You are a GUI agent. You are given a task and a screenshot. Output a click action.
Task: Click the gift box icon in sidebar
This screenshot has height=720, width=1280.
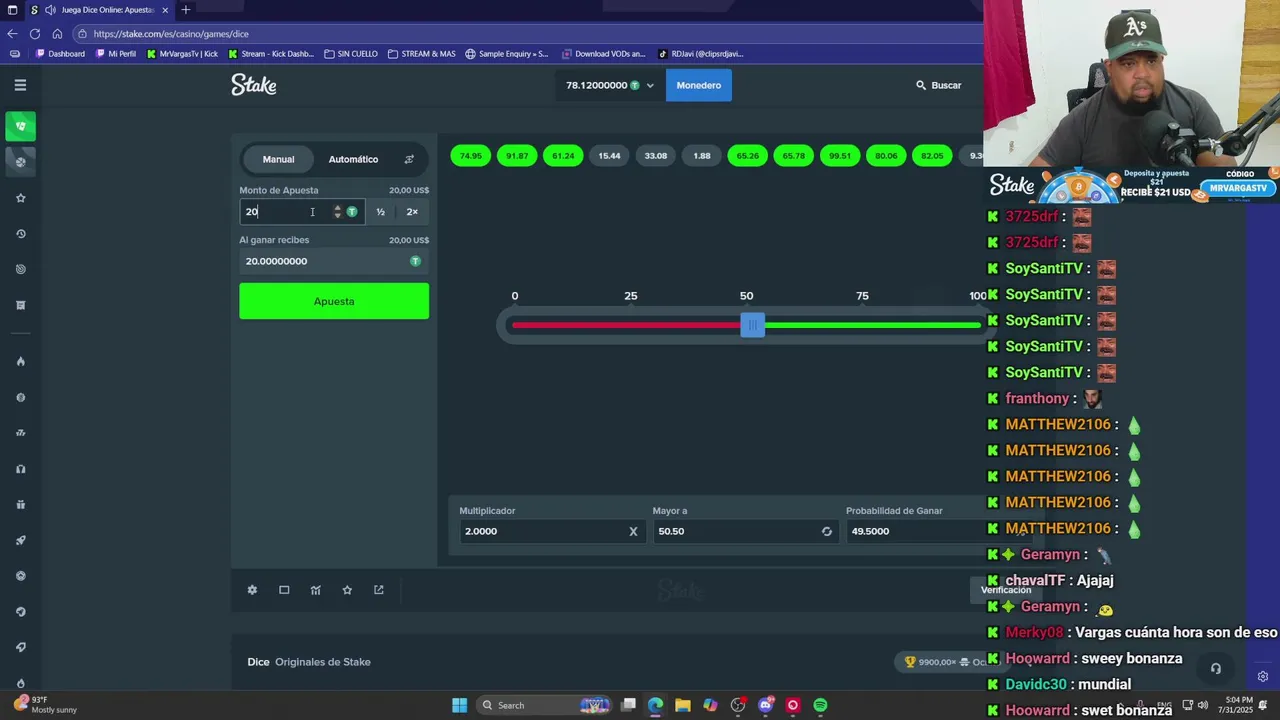pyautogui.click(x=20, y=505)
